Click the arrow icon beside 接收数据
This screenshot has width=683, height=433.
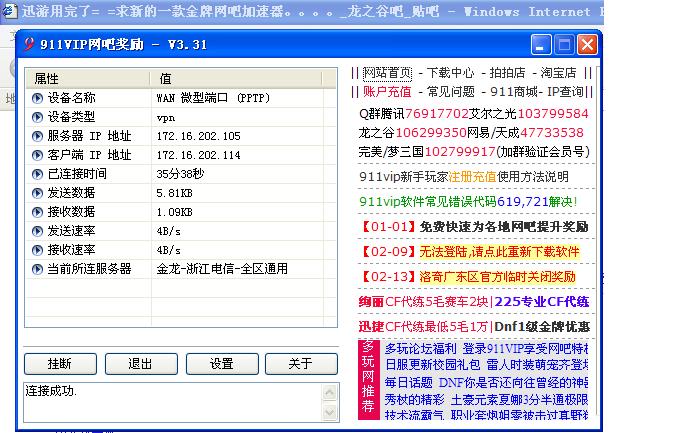tap(37, 212)
